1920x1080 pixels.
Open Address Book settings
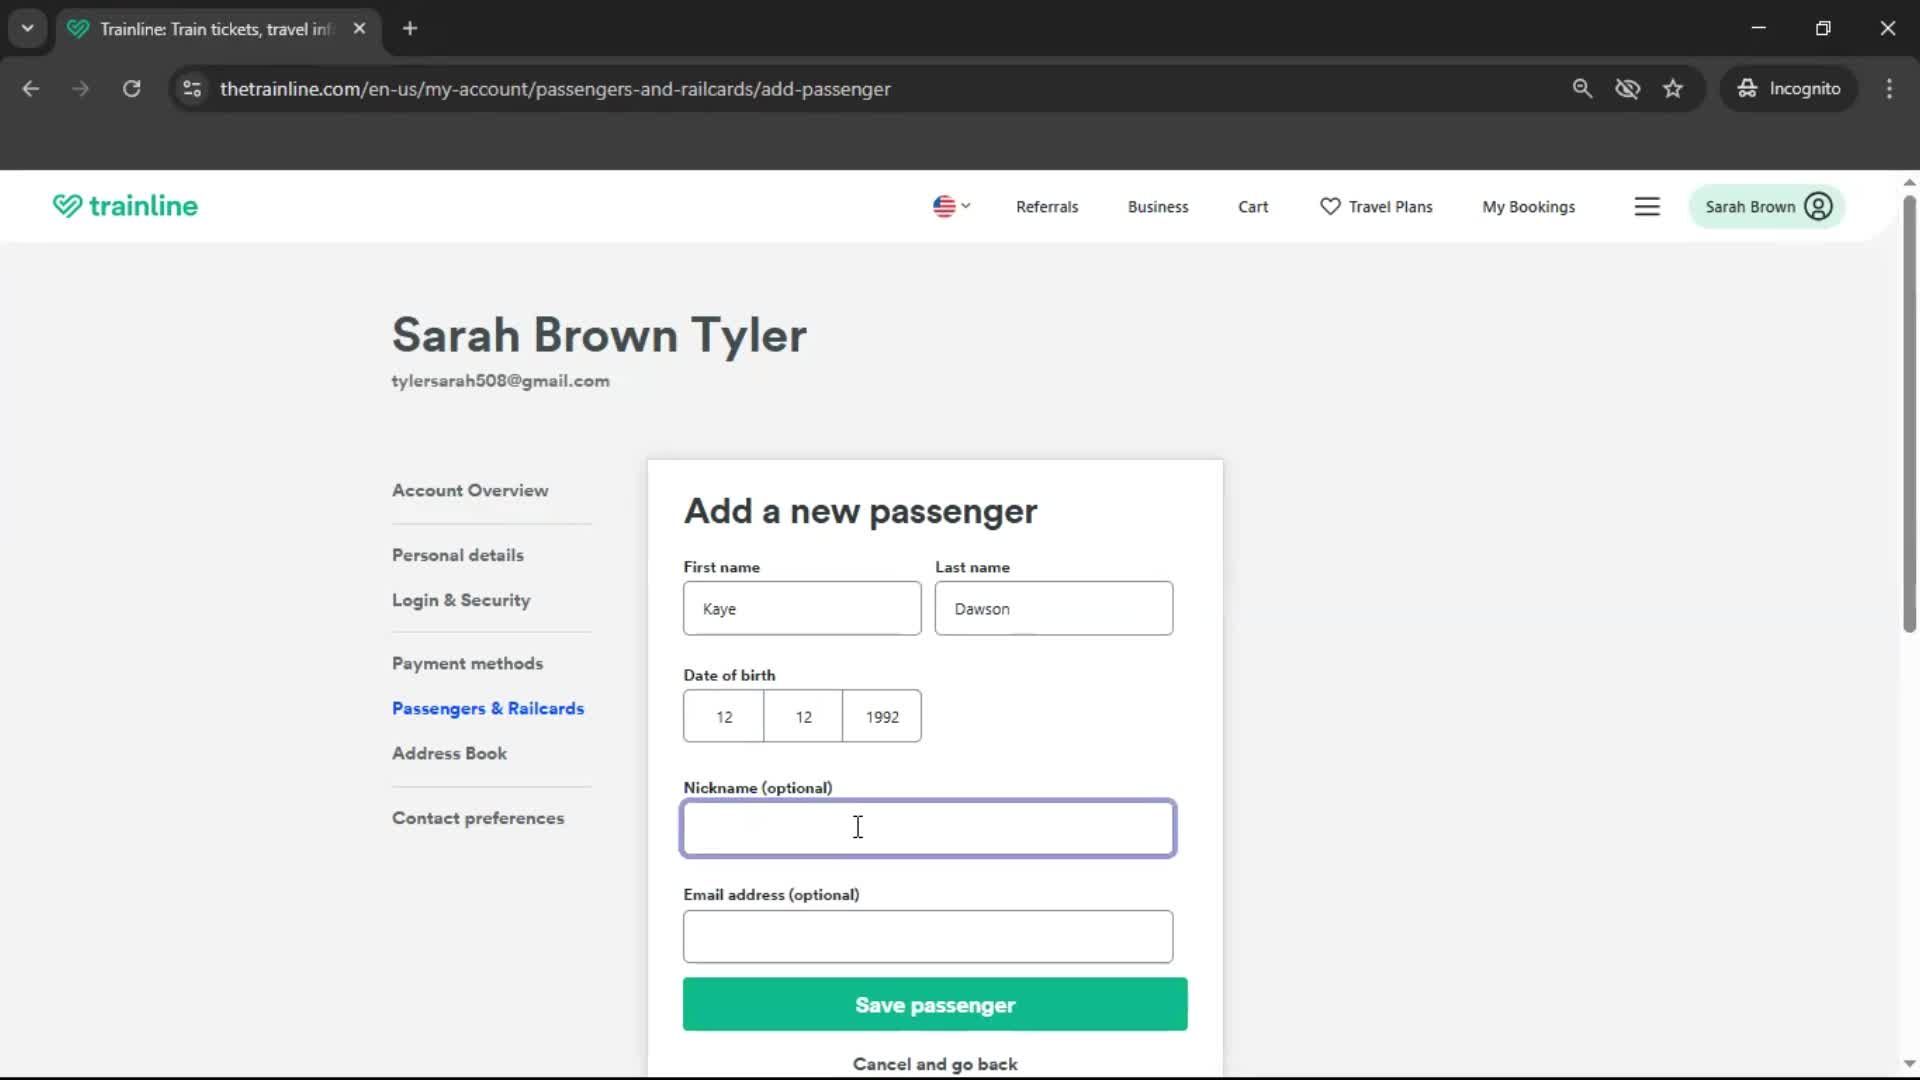click(x=449, y=753)
